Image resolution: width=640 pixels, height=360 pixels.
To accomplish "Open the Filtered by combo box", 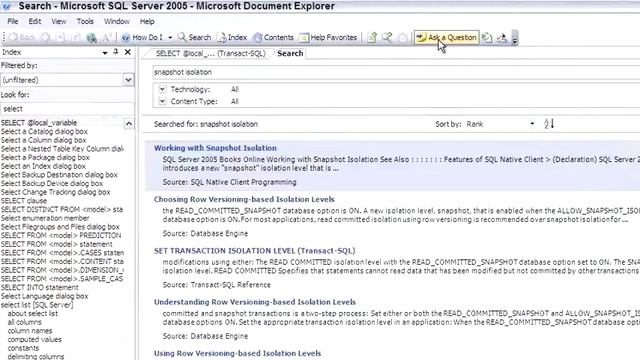I will pyautogui.click(x=67, y=80).
